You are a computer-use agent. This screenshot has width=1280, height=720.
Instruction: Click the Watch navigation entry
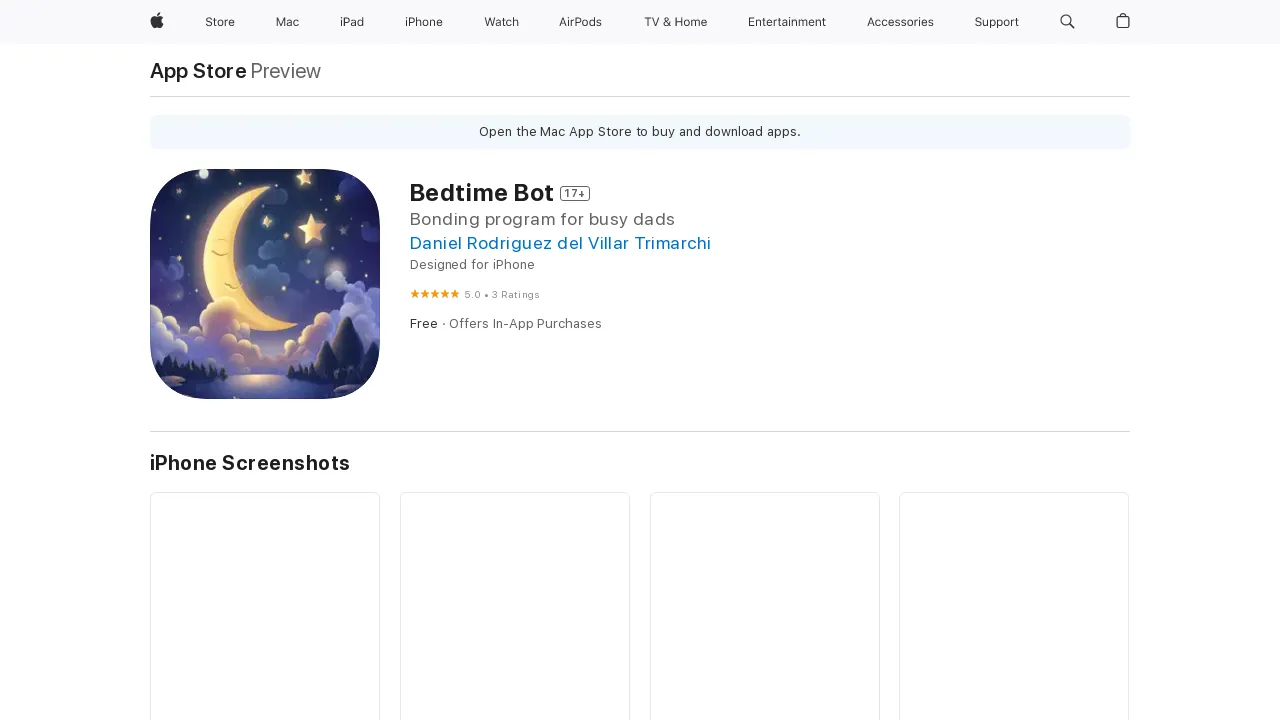point(501,22)
